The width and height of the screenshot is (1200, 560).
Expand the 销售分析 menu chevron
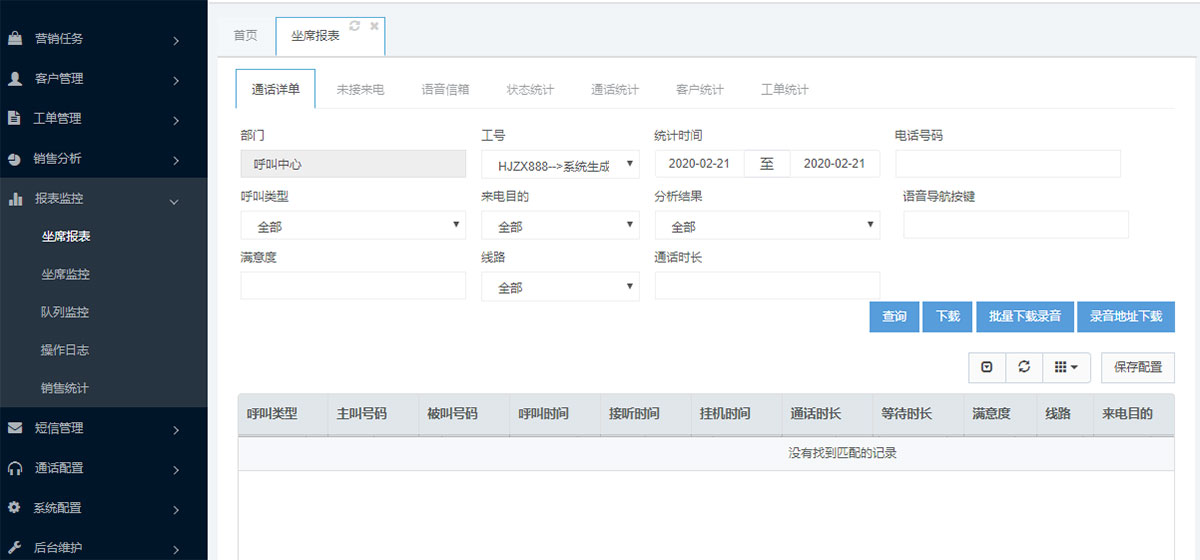tap(175, 160)
